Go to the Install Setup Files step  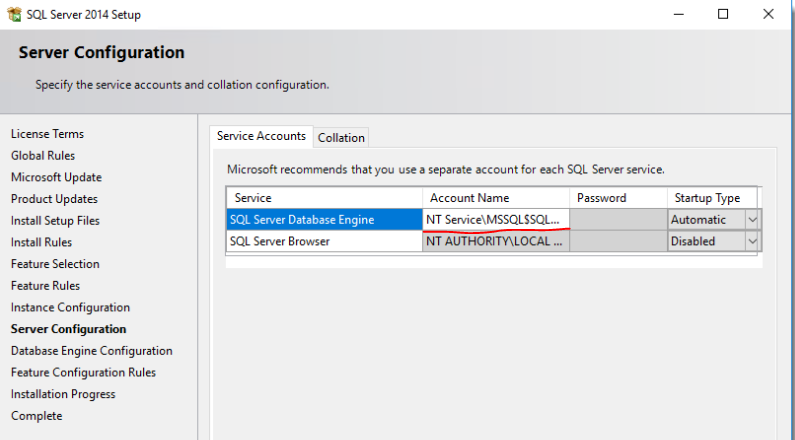[55, 221]
